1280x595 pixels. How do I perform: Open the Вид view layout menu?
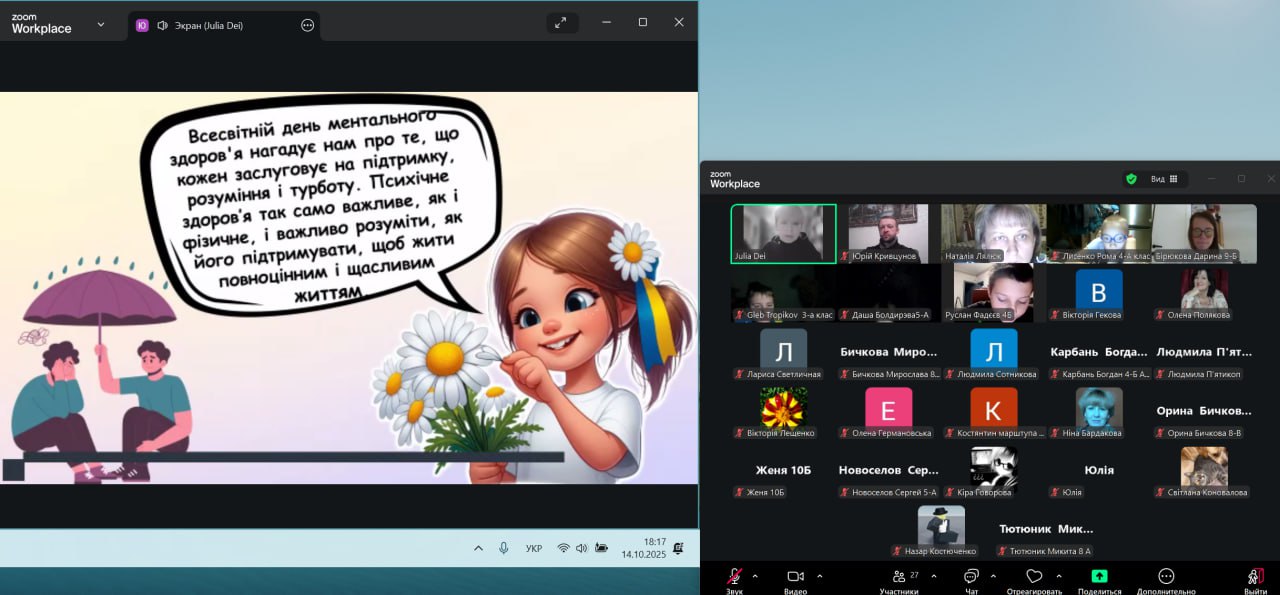pos(1164,179)
